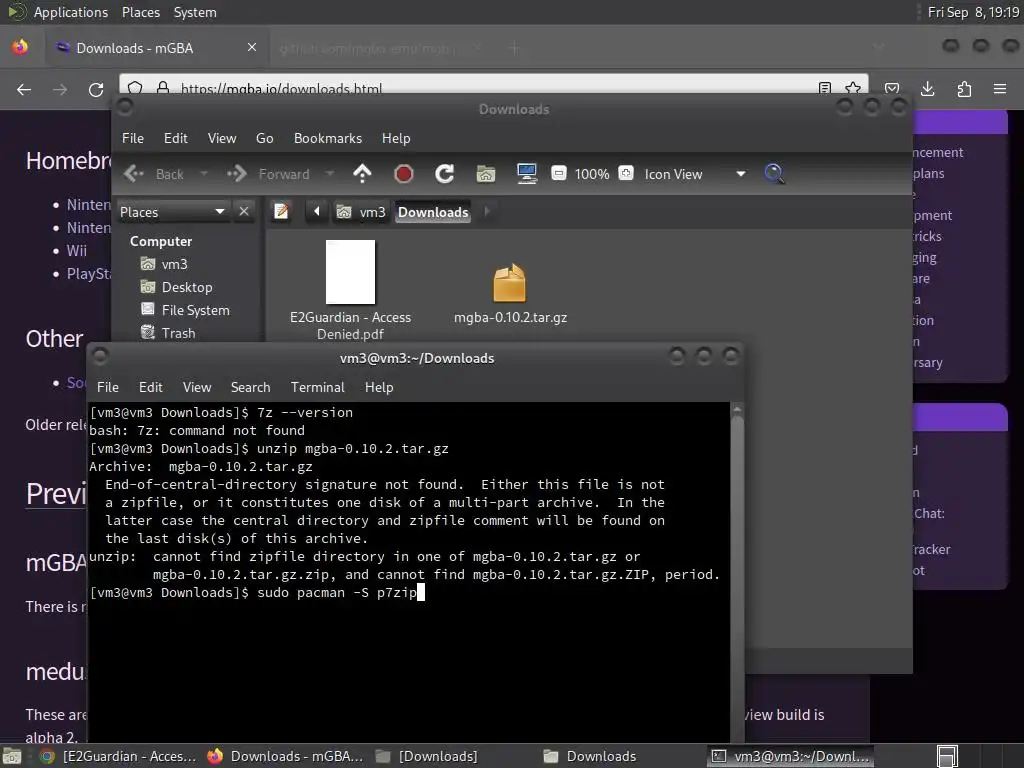Image resolution: width=1024 pixels, height=768 pixels.
Task: Open System menu in top panel
Action: point(195,12)
